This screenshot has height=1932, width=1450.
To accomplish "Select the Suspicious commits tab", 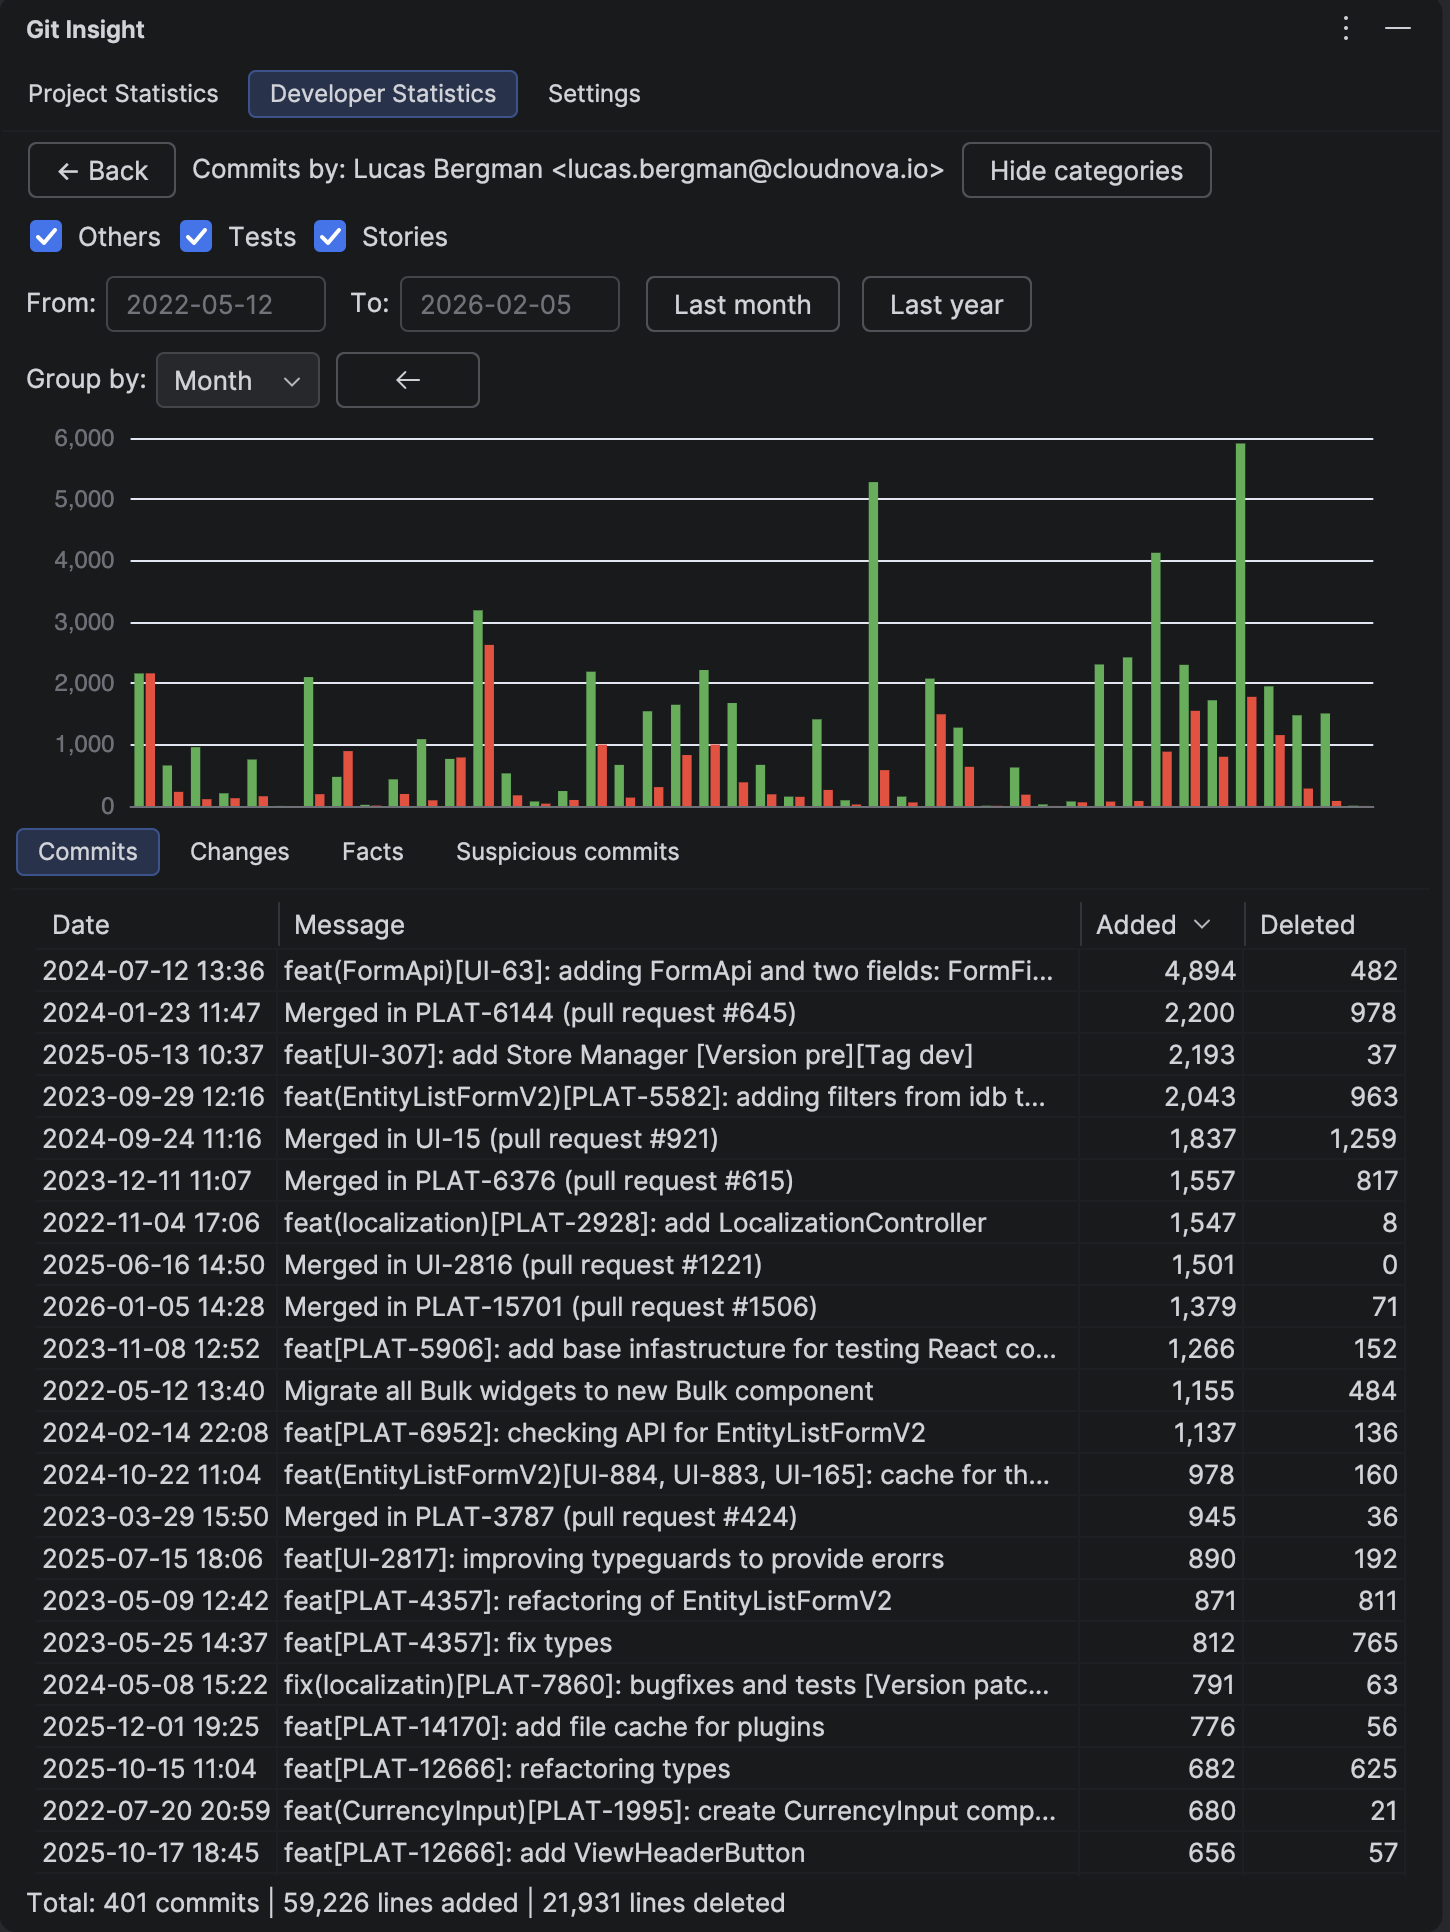I will point(567,852).
